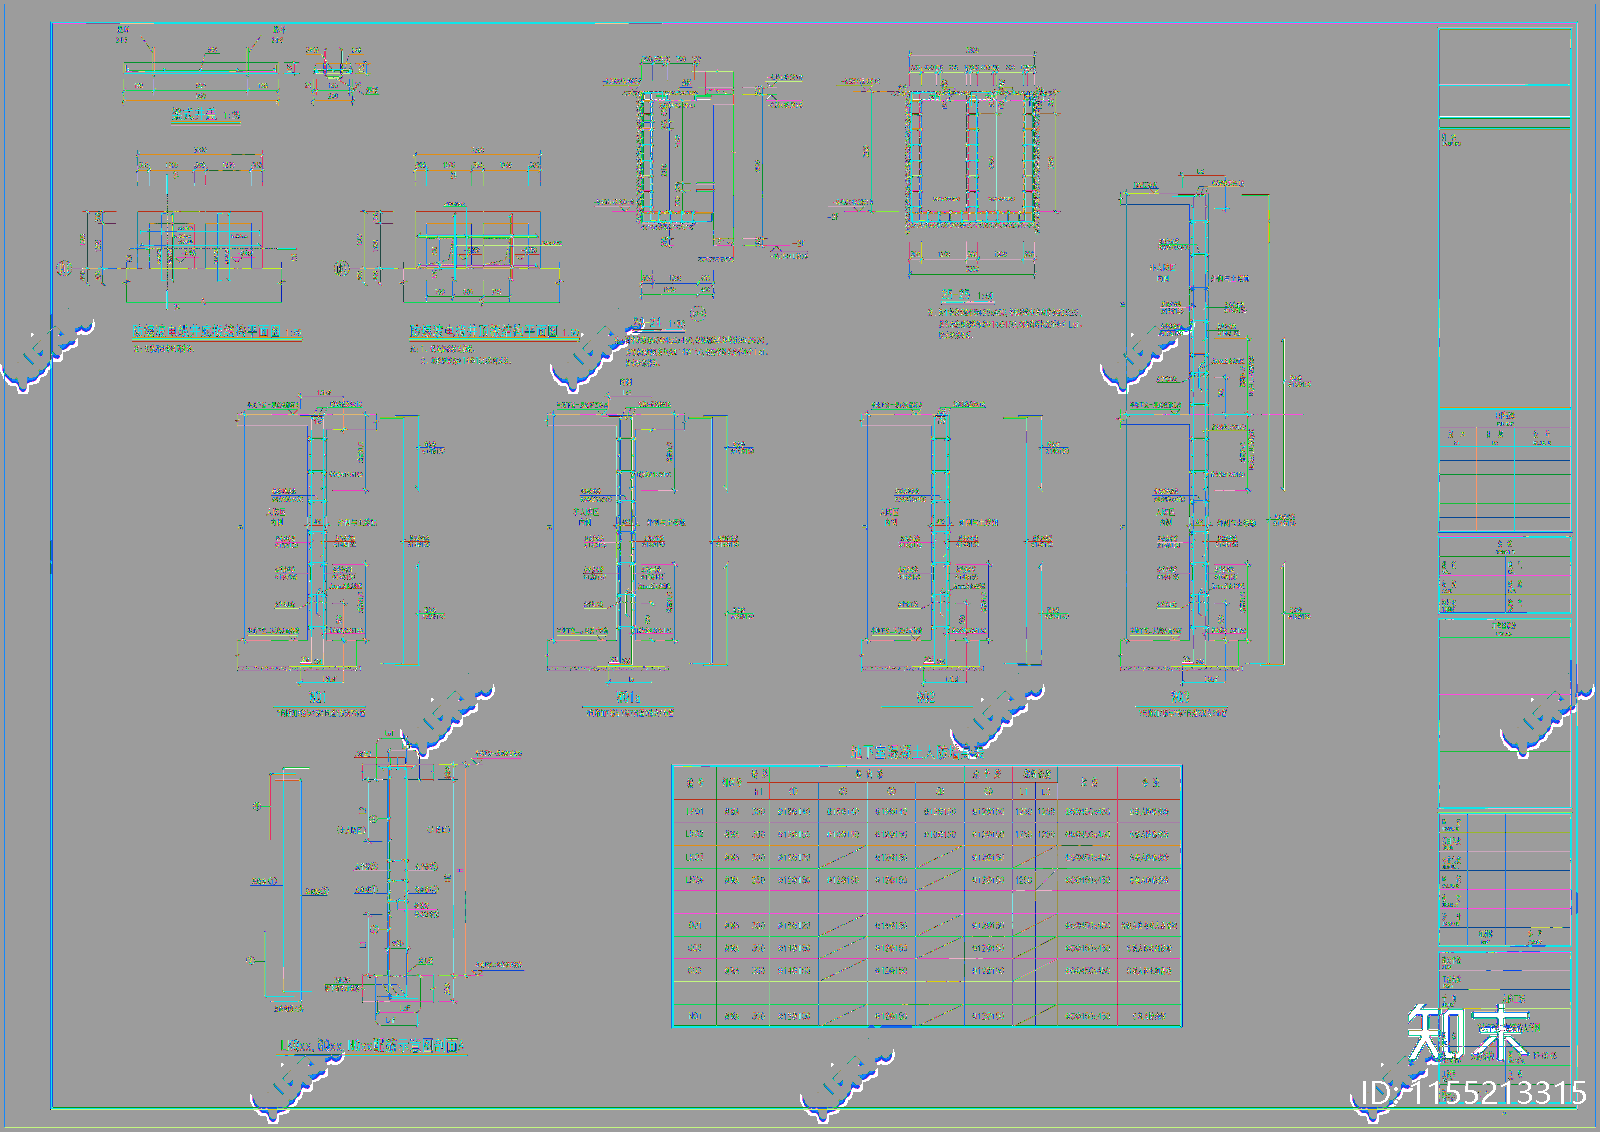The width and height of the screenshot is (1600, 1132).
Task: Click the long horizontal beam elevation detail
Action: tap(201, 68)
